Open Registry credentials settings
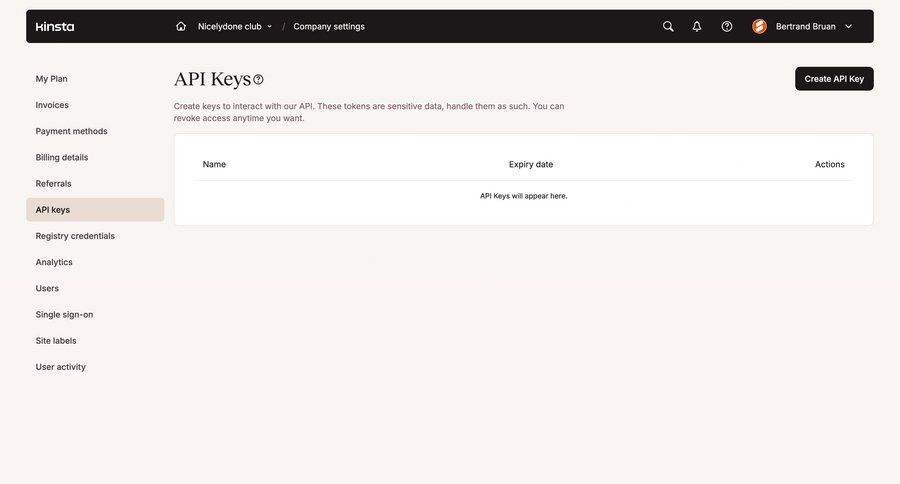This screenshot has height=484, width=900. point(75,236)
